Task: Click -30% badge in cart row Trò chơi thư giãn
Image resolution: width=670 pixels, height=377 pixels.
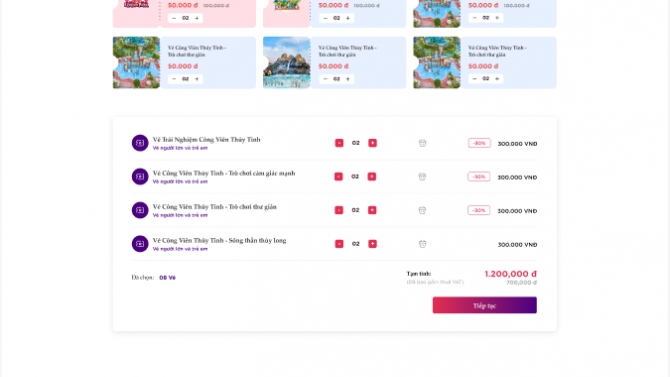Action: pos(479,210)
